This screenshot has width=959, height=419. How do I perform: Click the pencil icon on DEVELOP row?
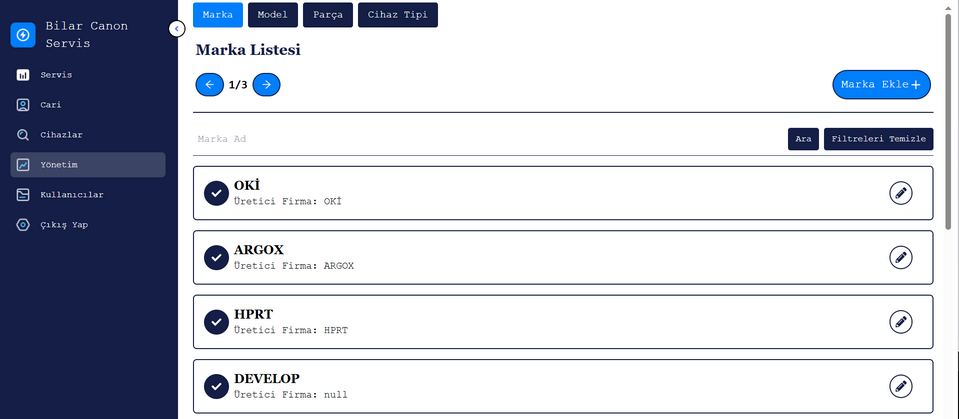tap(900, 386)
